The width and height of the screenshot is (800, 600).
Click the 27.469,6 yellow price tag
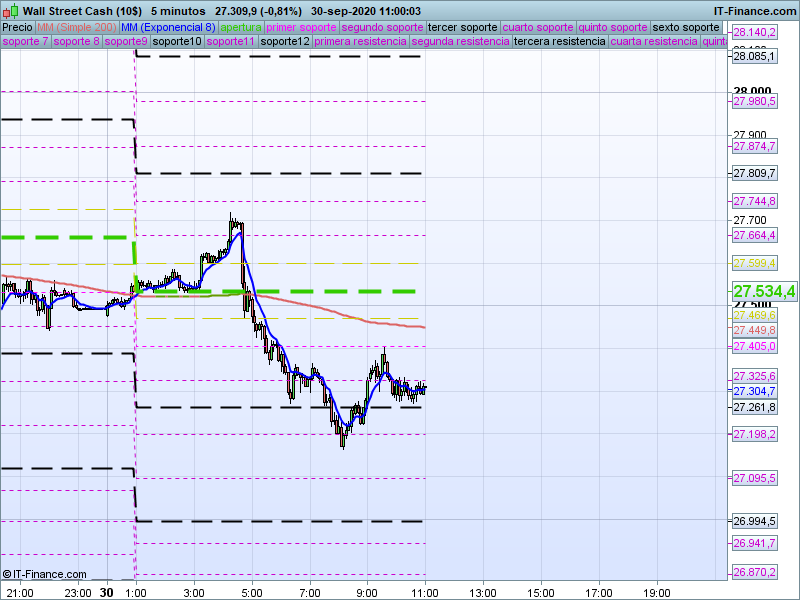[x=755, y=315]
